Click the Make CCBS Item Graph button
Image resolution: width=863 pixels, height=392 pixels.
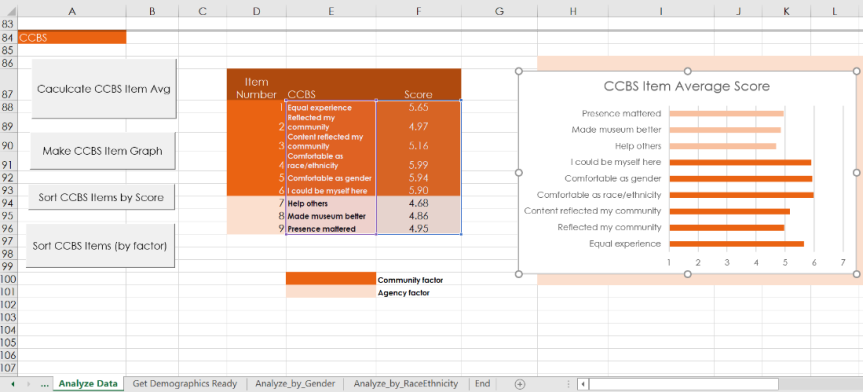click(x=102, y=151)
